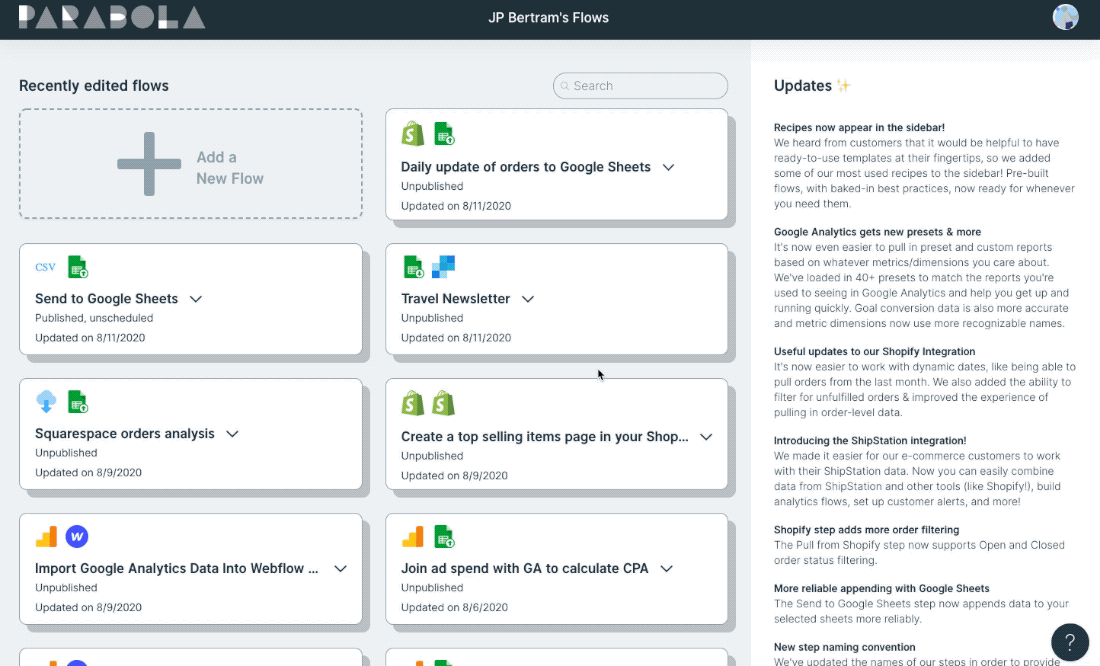Click the left Shopify icon on top selling items card

click(412, 403)
